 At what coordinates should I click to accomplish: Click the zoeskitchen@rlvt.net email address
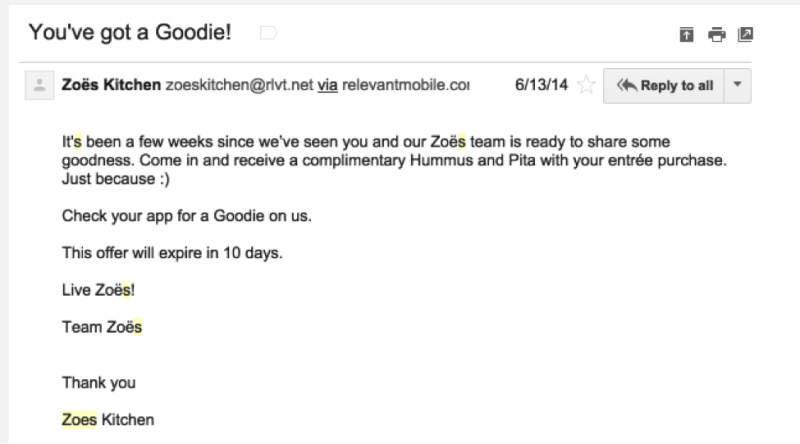click(x=239, y=85)
